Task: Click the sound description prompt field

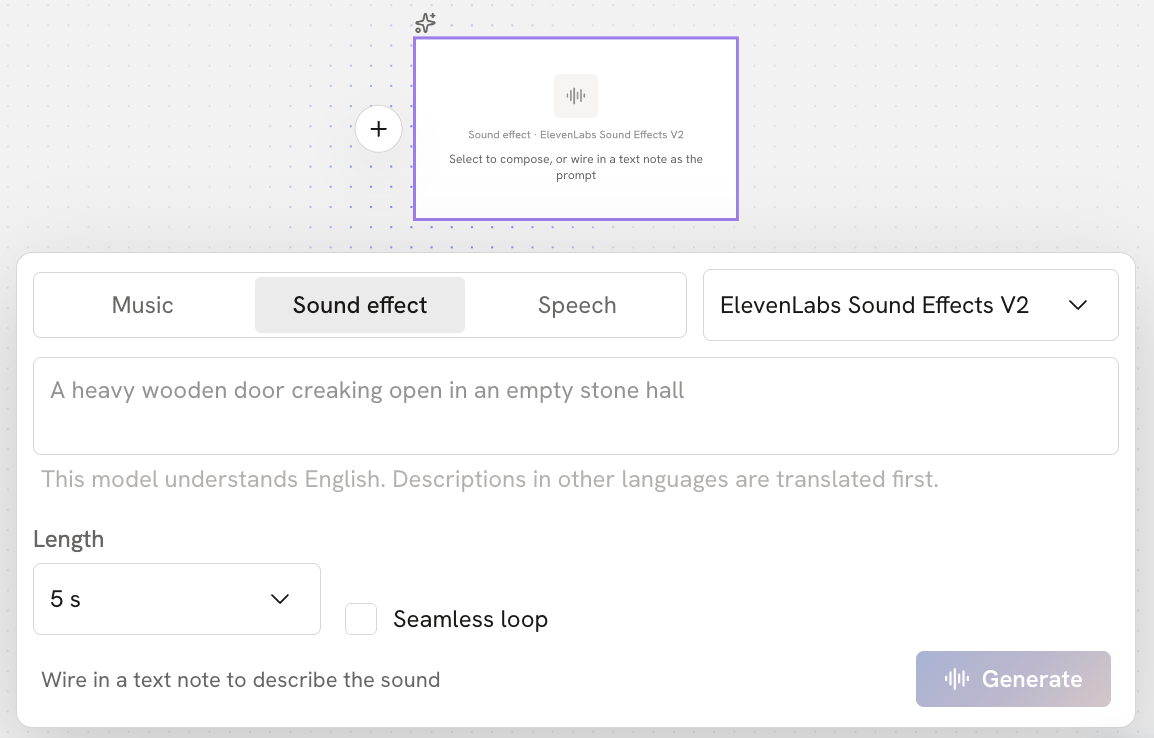Action: click(576, 405)
